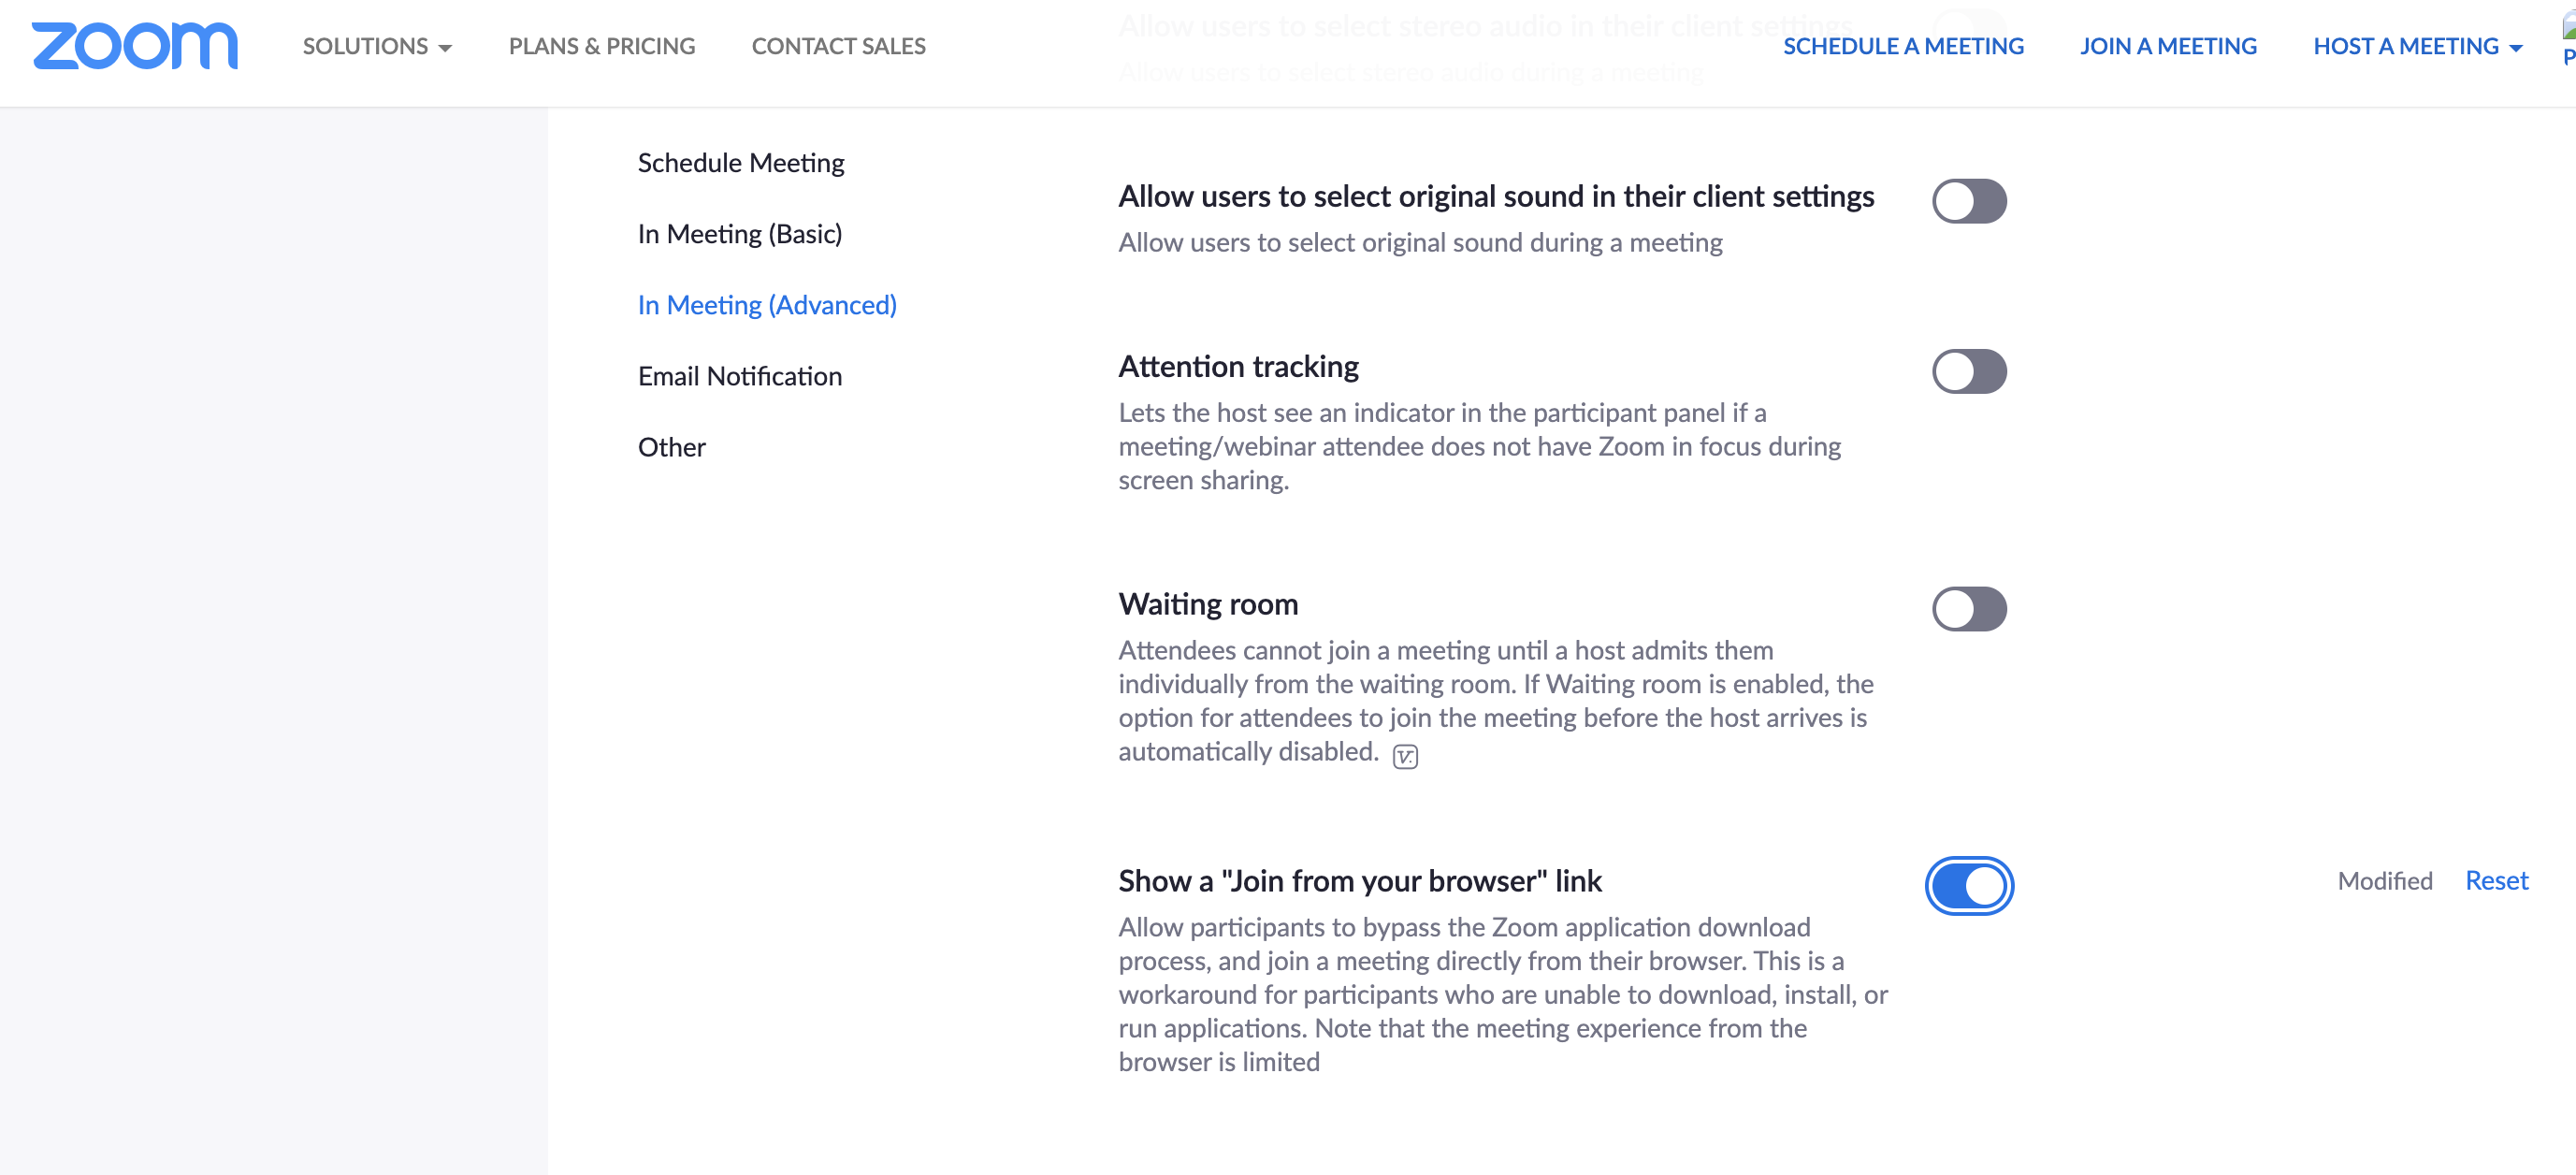Open Plans & Pricing page

601,46
